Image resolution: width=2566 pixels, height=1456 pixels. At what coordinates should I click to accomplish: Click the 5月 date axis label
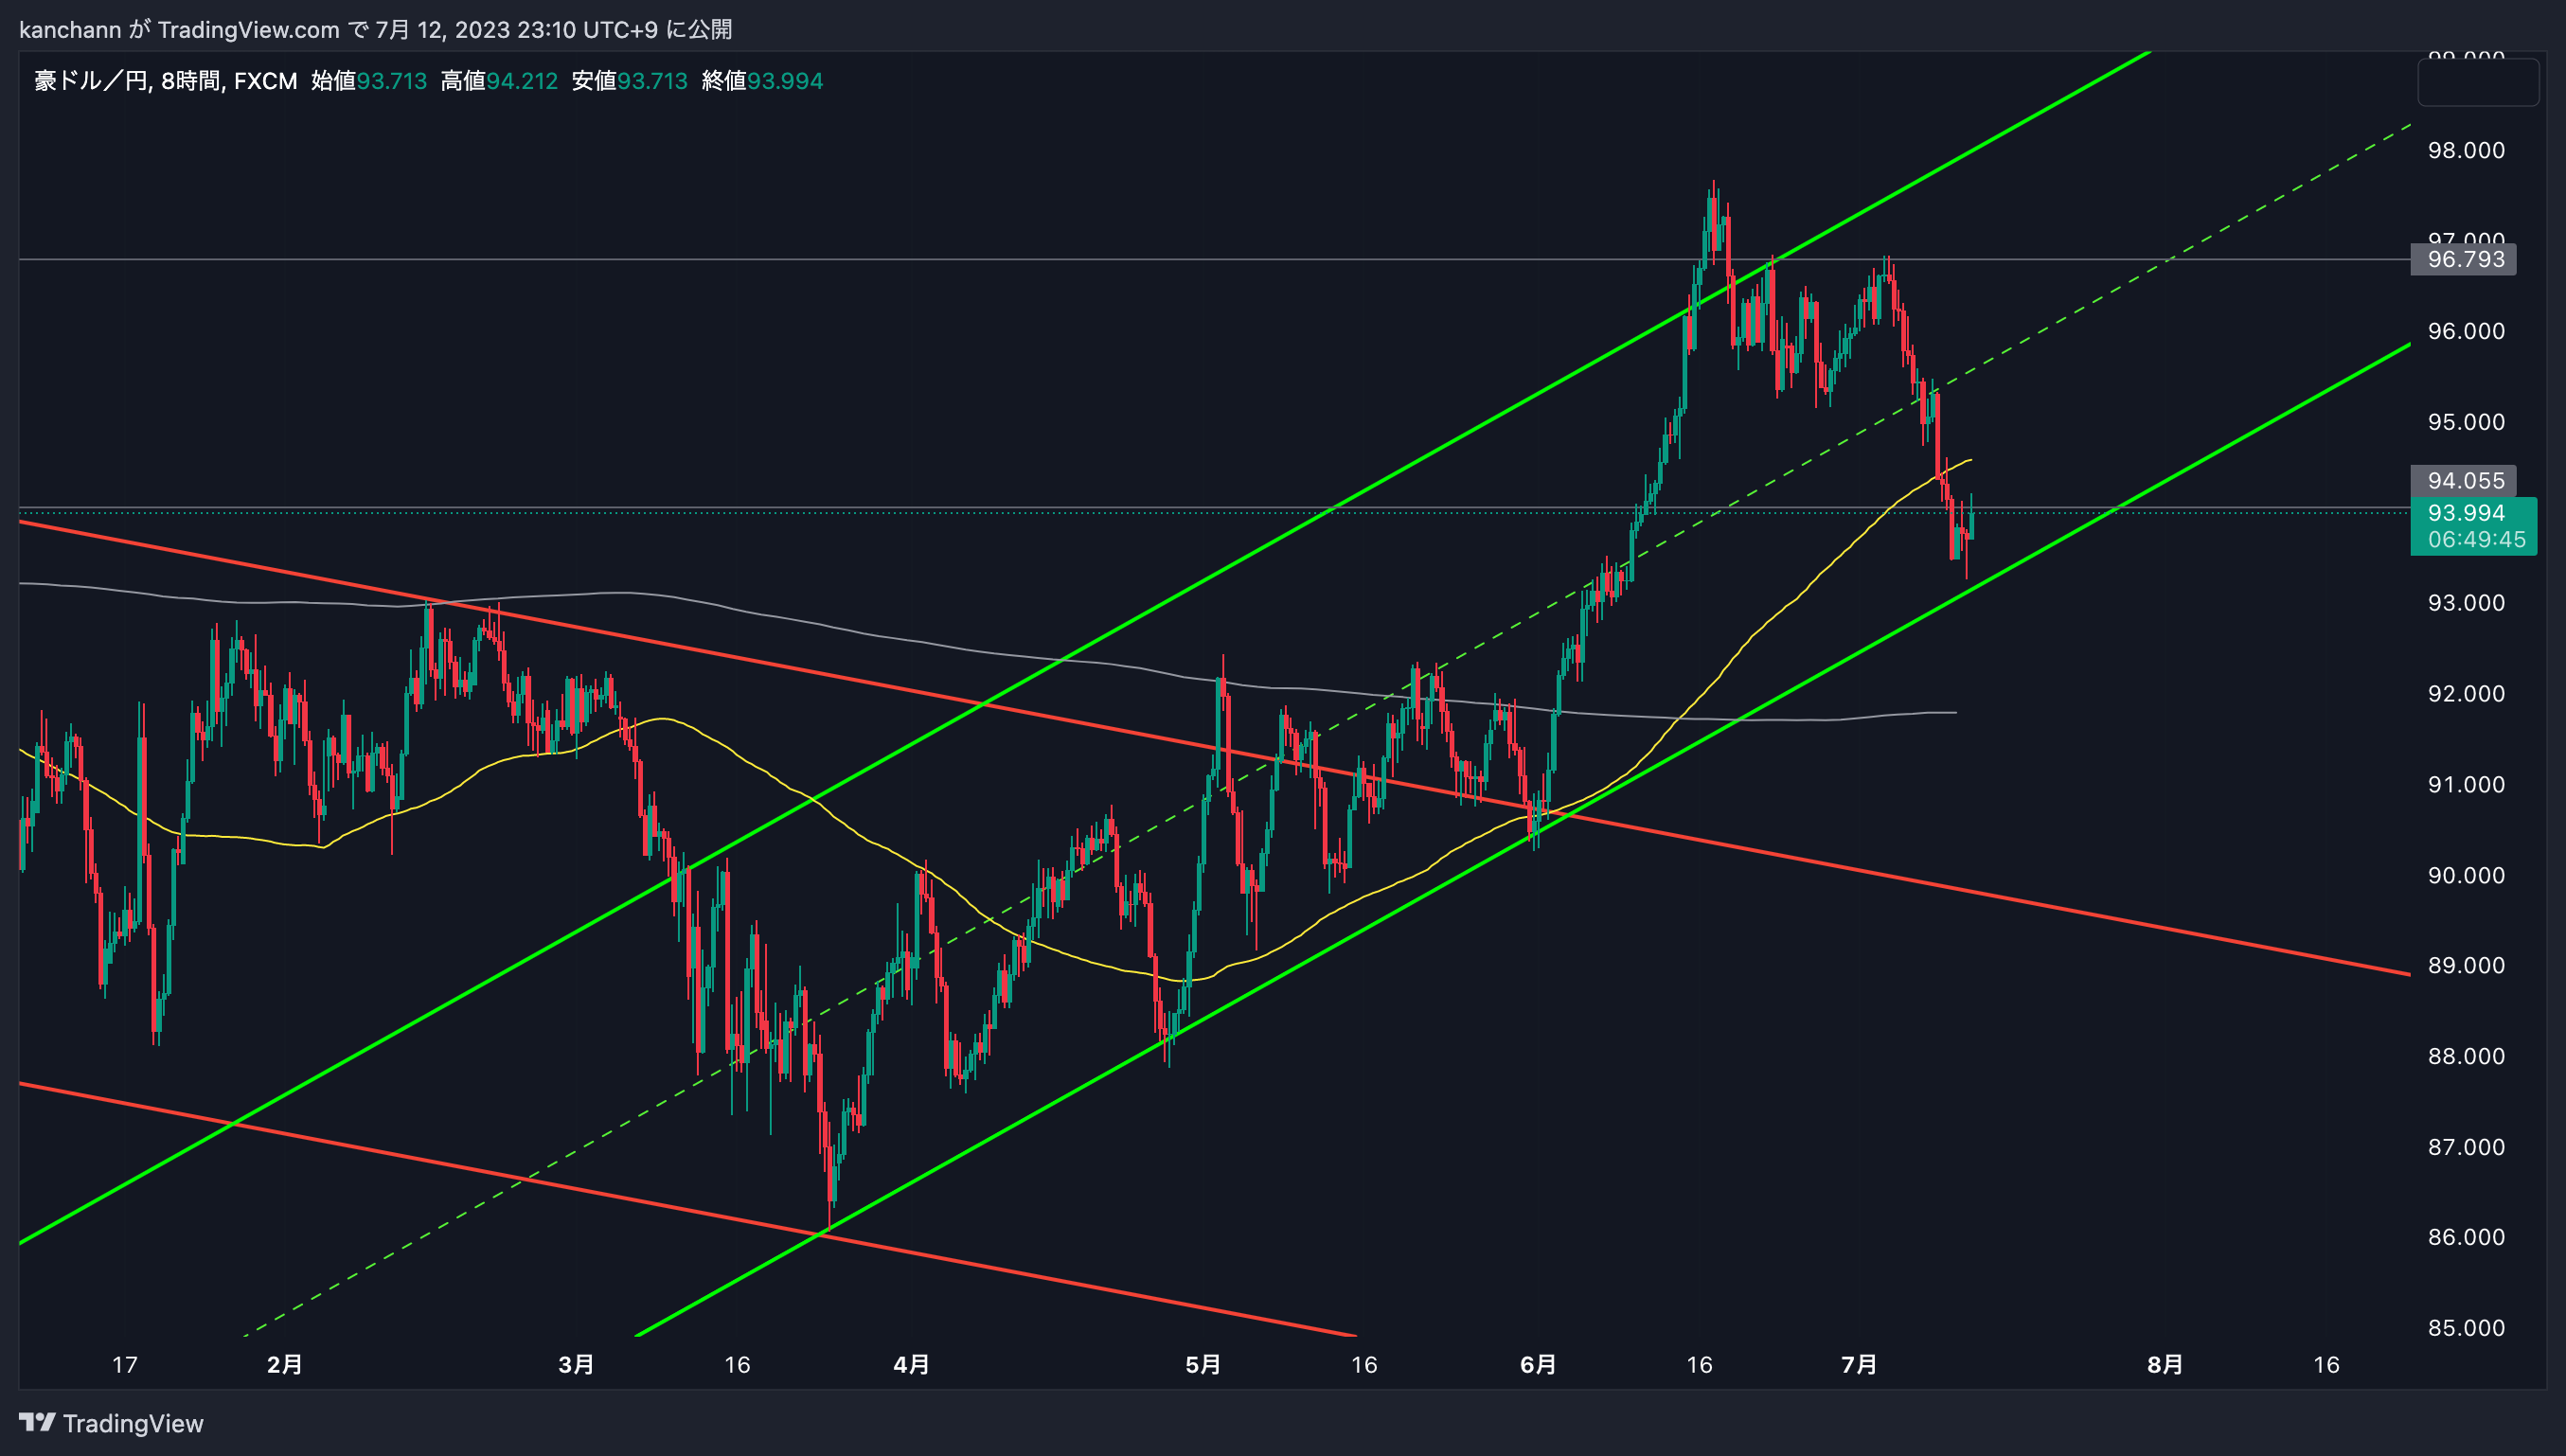(1203, 1365)
